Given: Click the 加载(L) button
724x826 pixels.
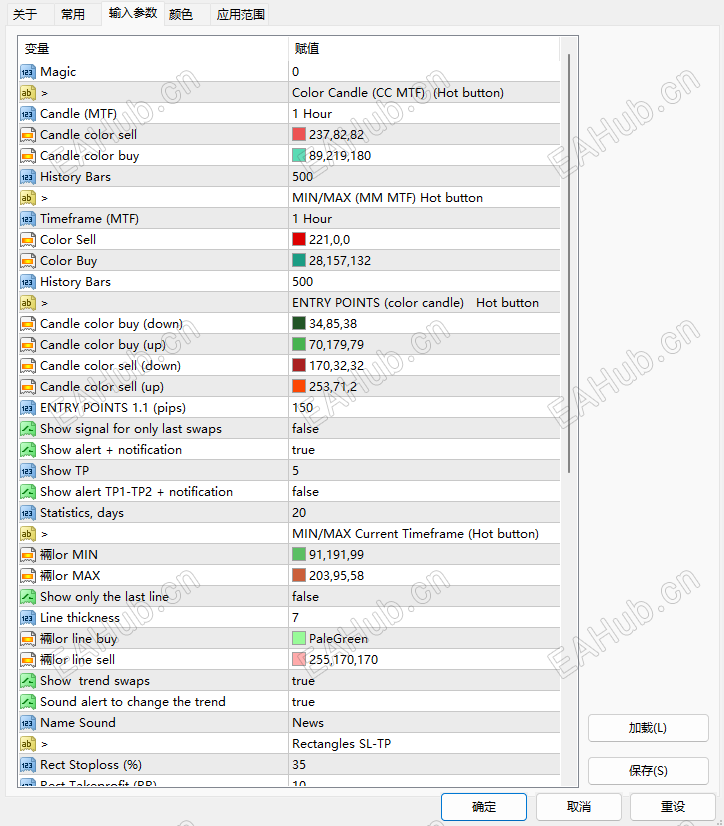Looking at the screenshot, I should point(648,728).
